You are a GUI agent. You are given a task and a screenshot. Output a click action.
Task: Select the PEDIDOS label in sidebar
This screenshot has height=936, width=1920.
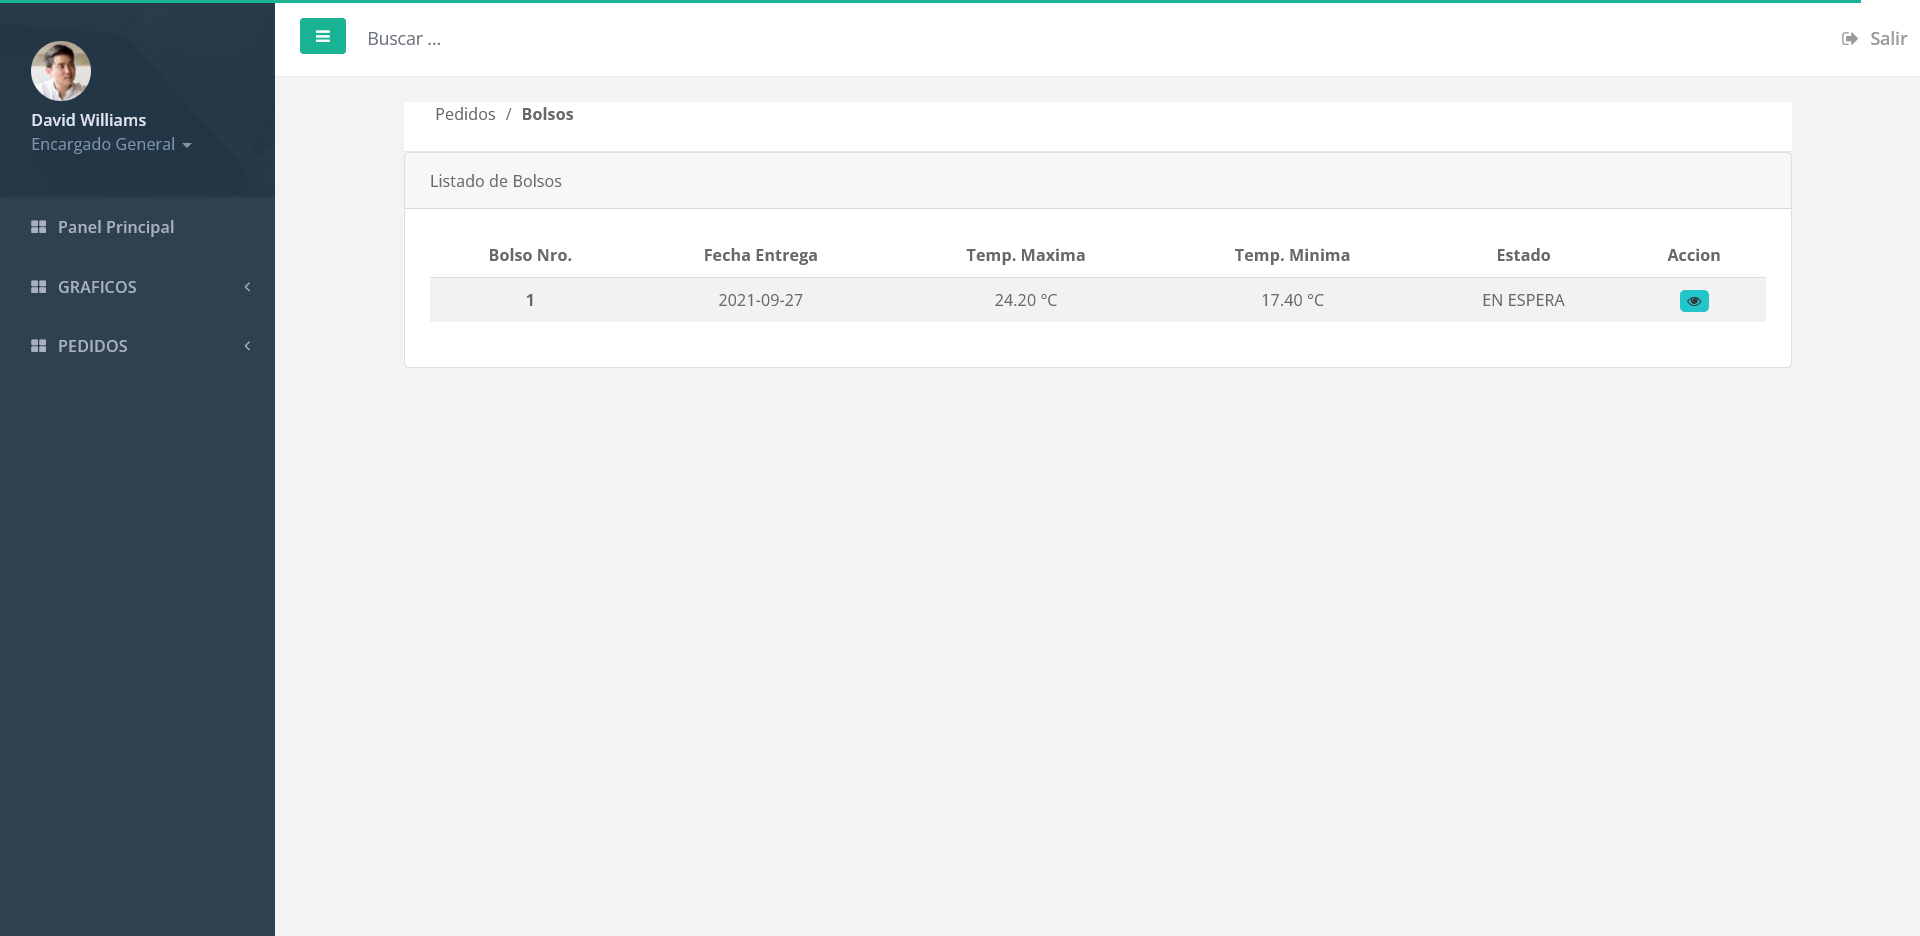click(x=93, y=346)
